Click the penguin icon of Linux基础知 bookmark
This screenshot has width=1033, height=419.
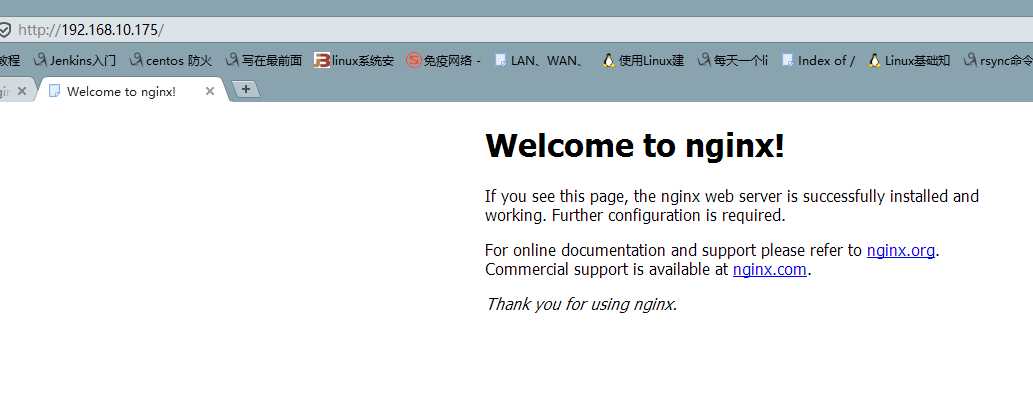874,61
